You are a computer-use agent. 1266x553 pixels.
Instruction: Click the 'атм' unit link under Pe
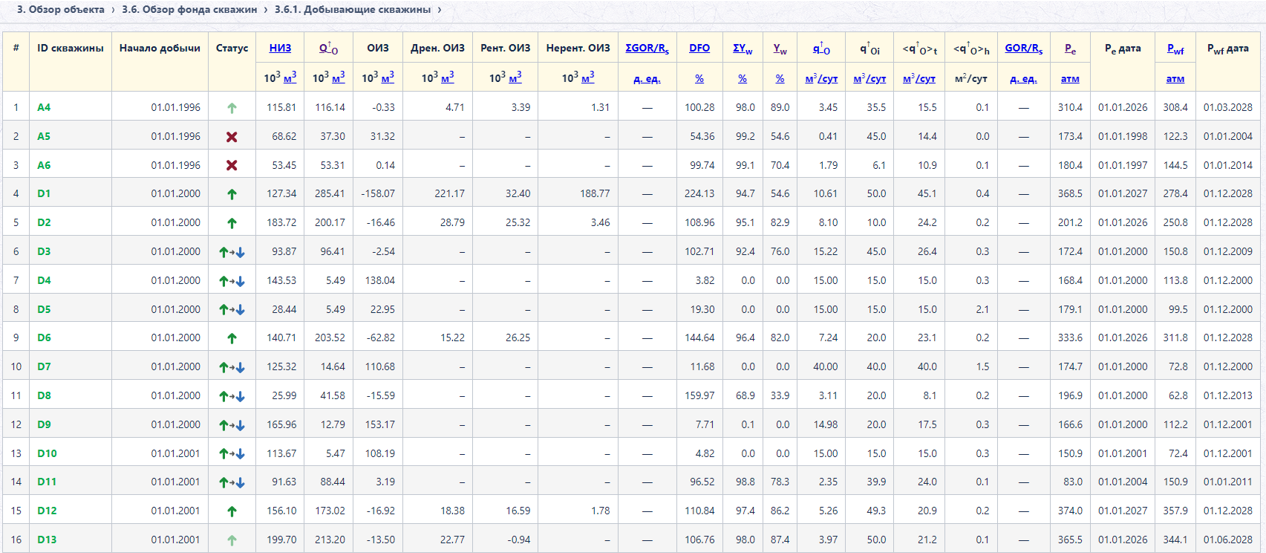click(x=1070, y=78)
